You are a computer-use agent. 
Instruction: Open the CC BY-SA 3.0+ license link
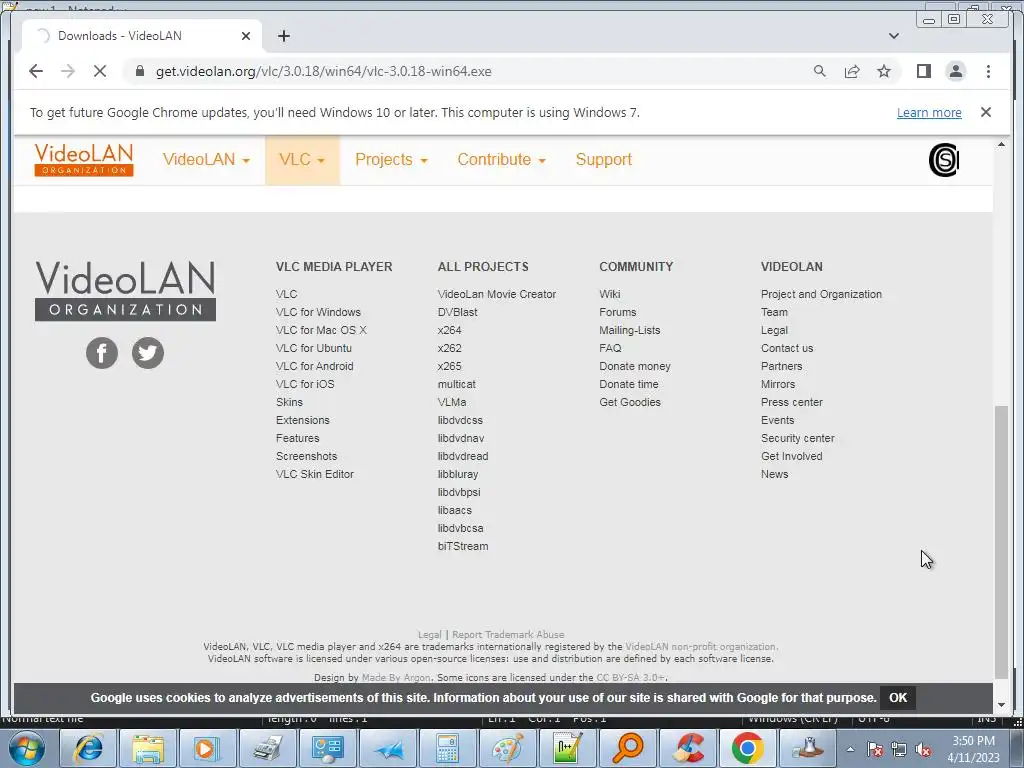point(630,678)
